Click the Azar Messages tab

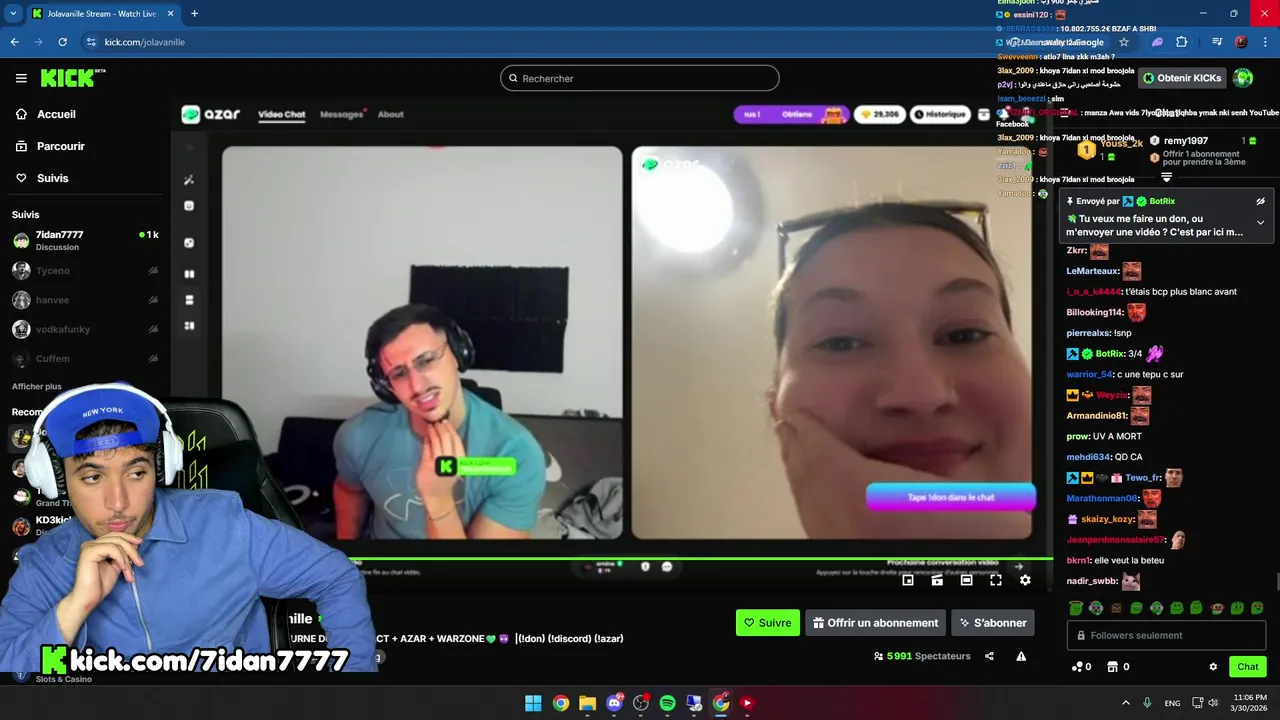click(x=341, y=114)
